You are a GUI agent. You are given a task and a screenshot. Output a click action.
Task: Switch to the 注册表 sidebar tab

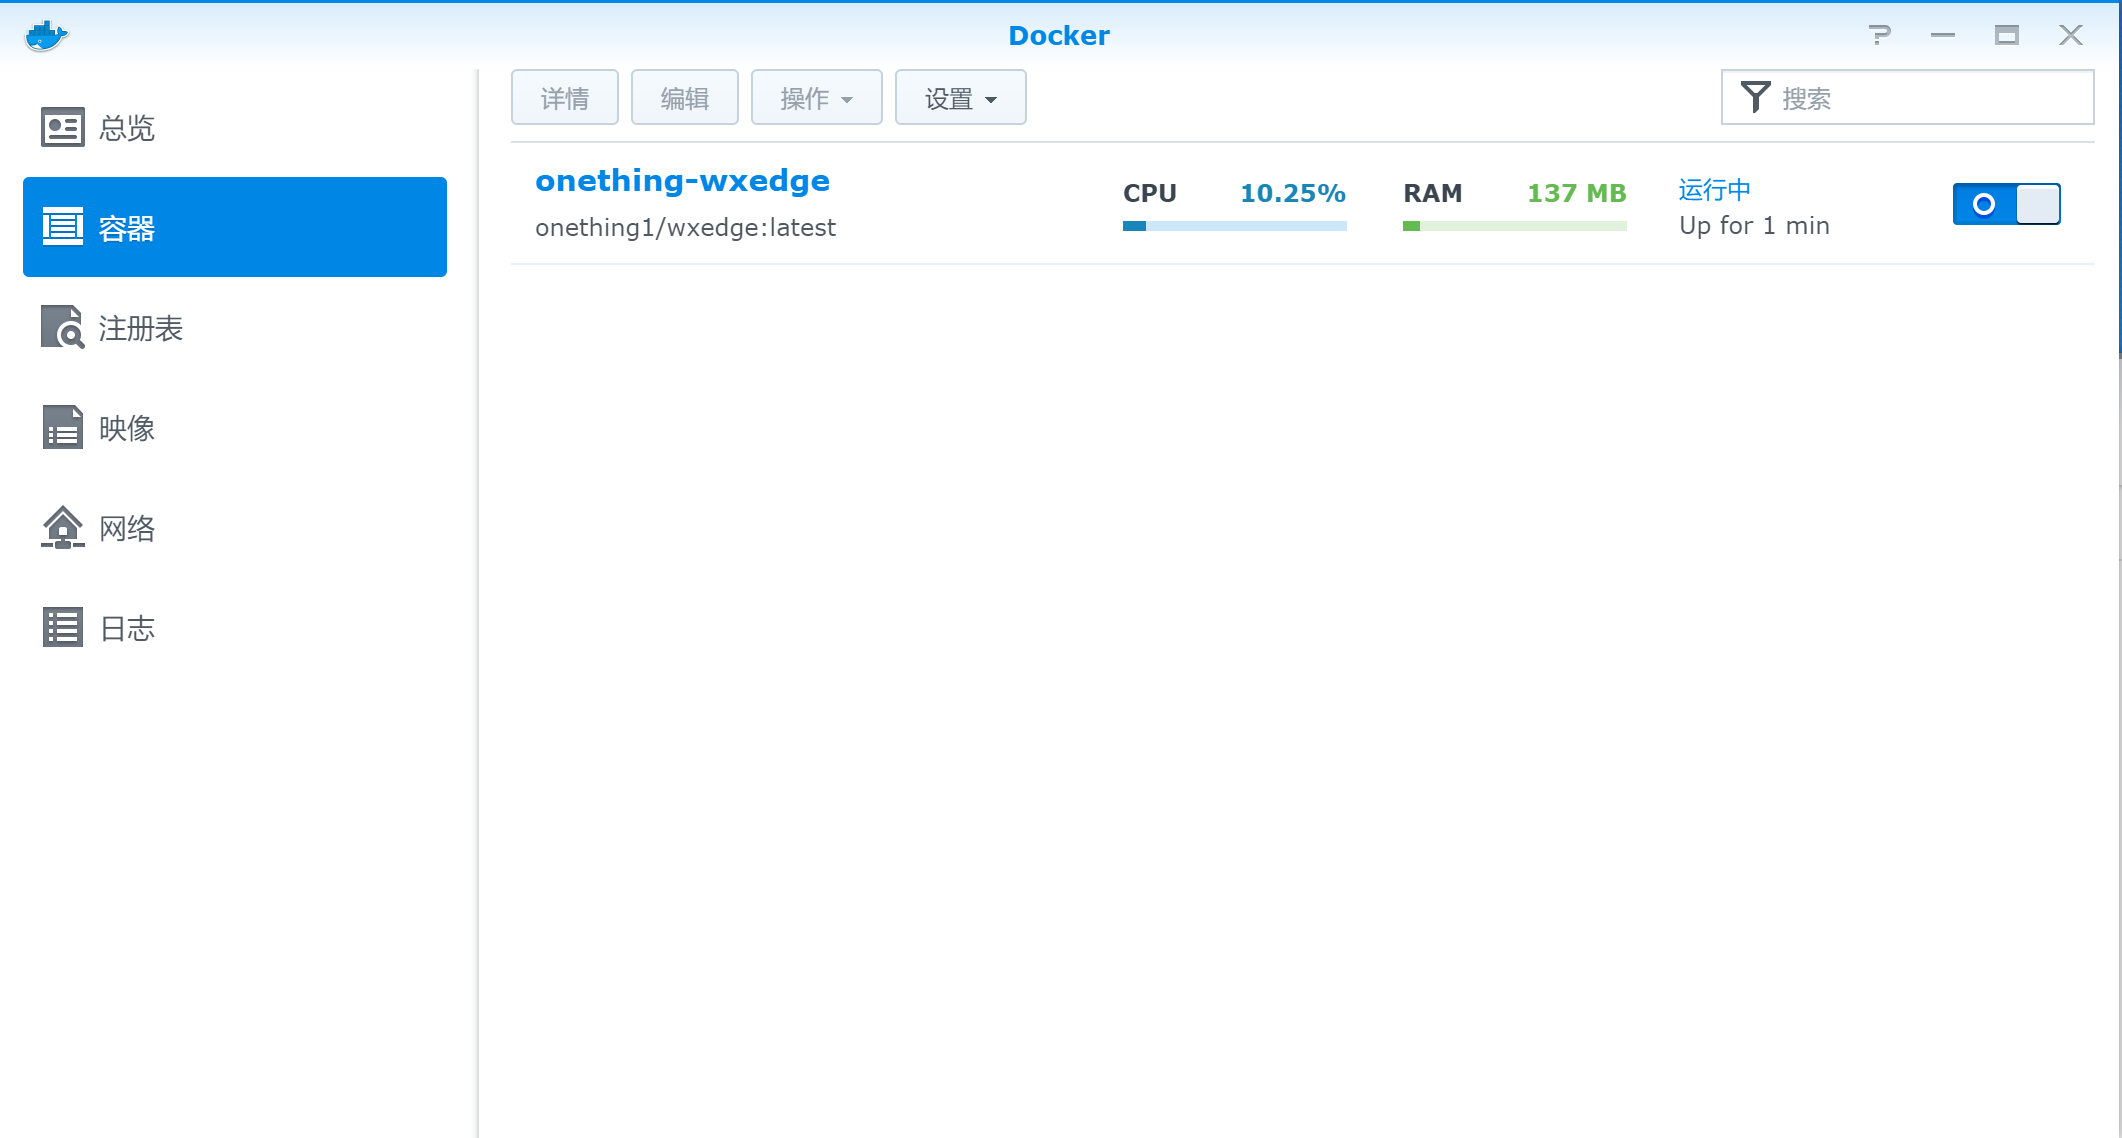point(140,327)
